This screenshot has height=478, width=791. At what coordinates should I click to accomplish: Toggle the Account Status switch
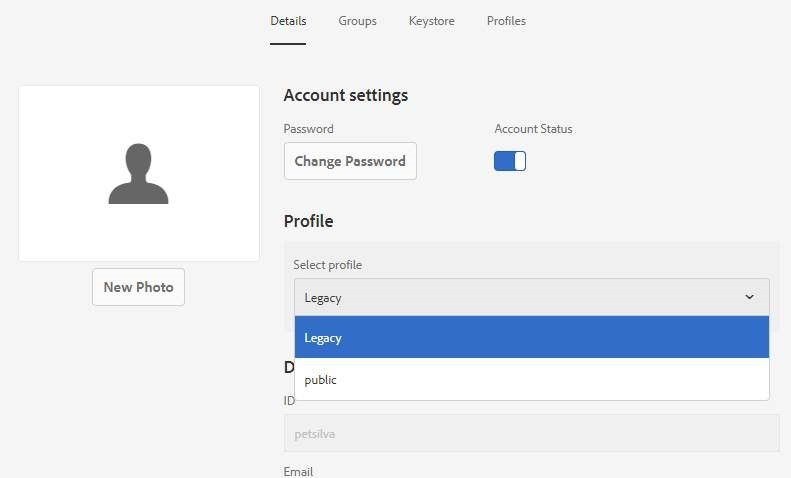(x=510, y=161)
